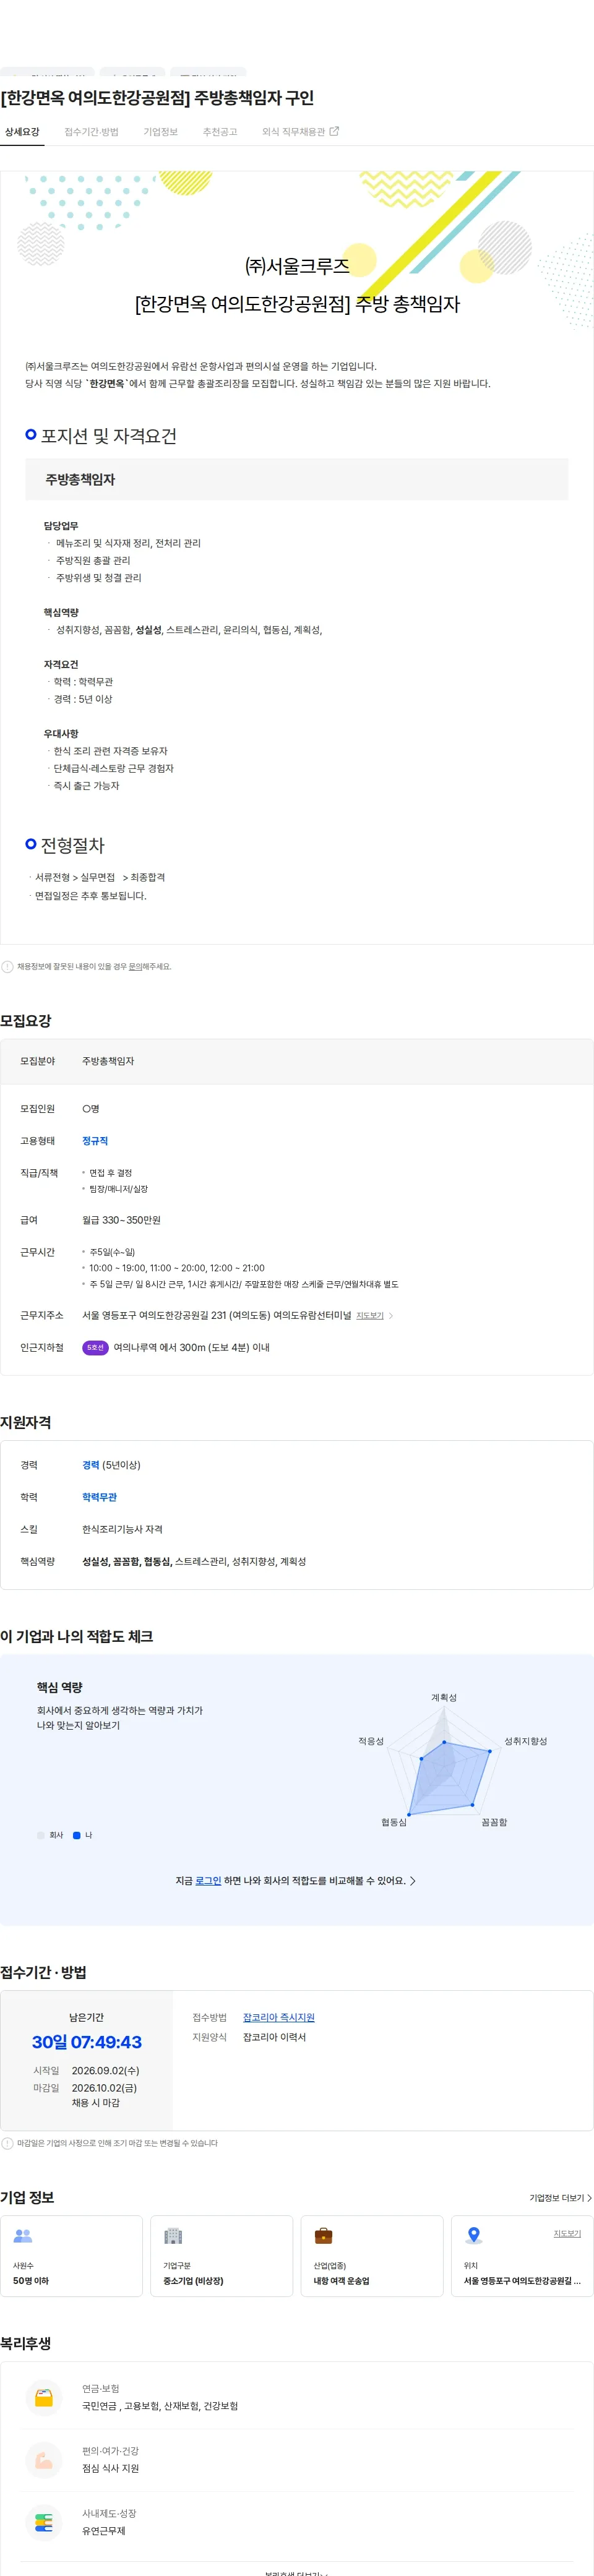Viewport: 594px width, 2576px height.
Task: Click the 경력 (5년이상) requirement text
Action: [111, 1466]
